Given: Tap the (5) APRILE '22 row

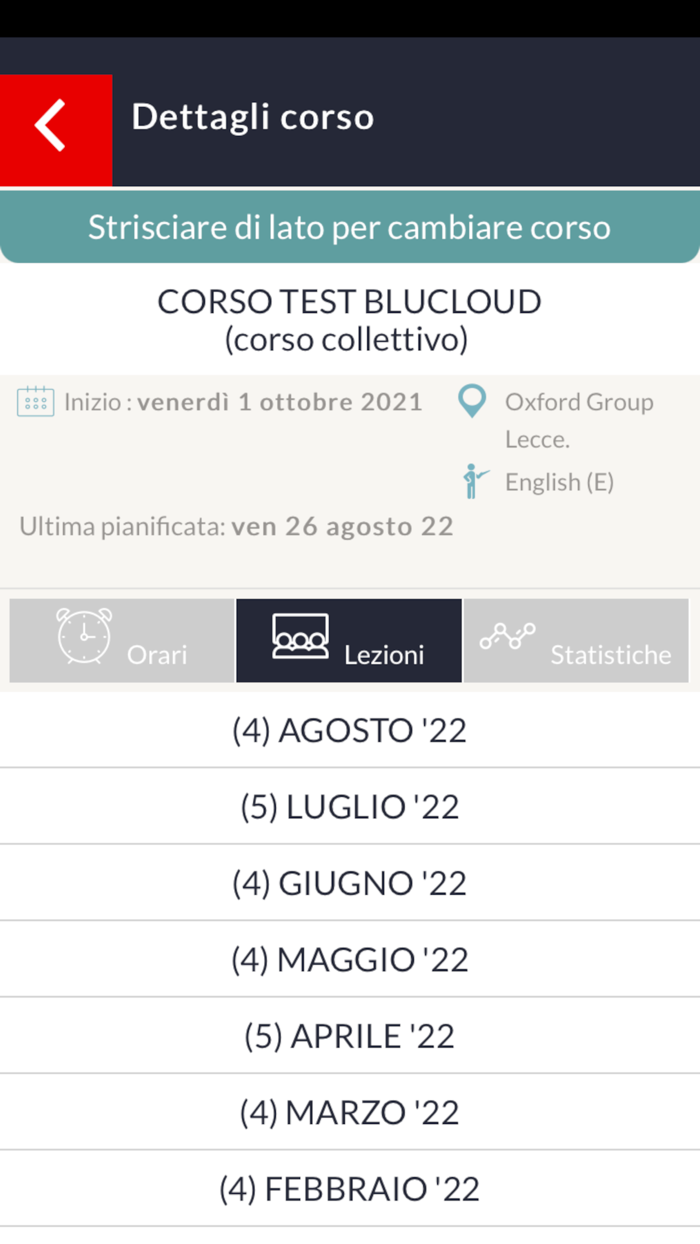Looking at the screenshot, I should click(x=350, y=1035).
